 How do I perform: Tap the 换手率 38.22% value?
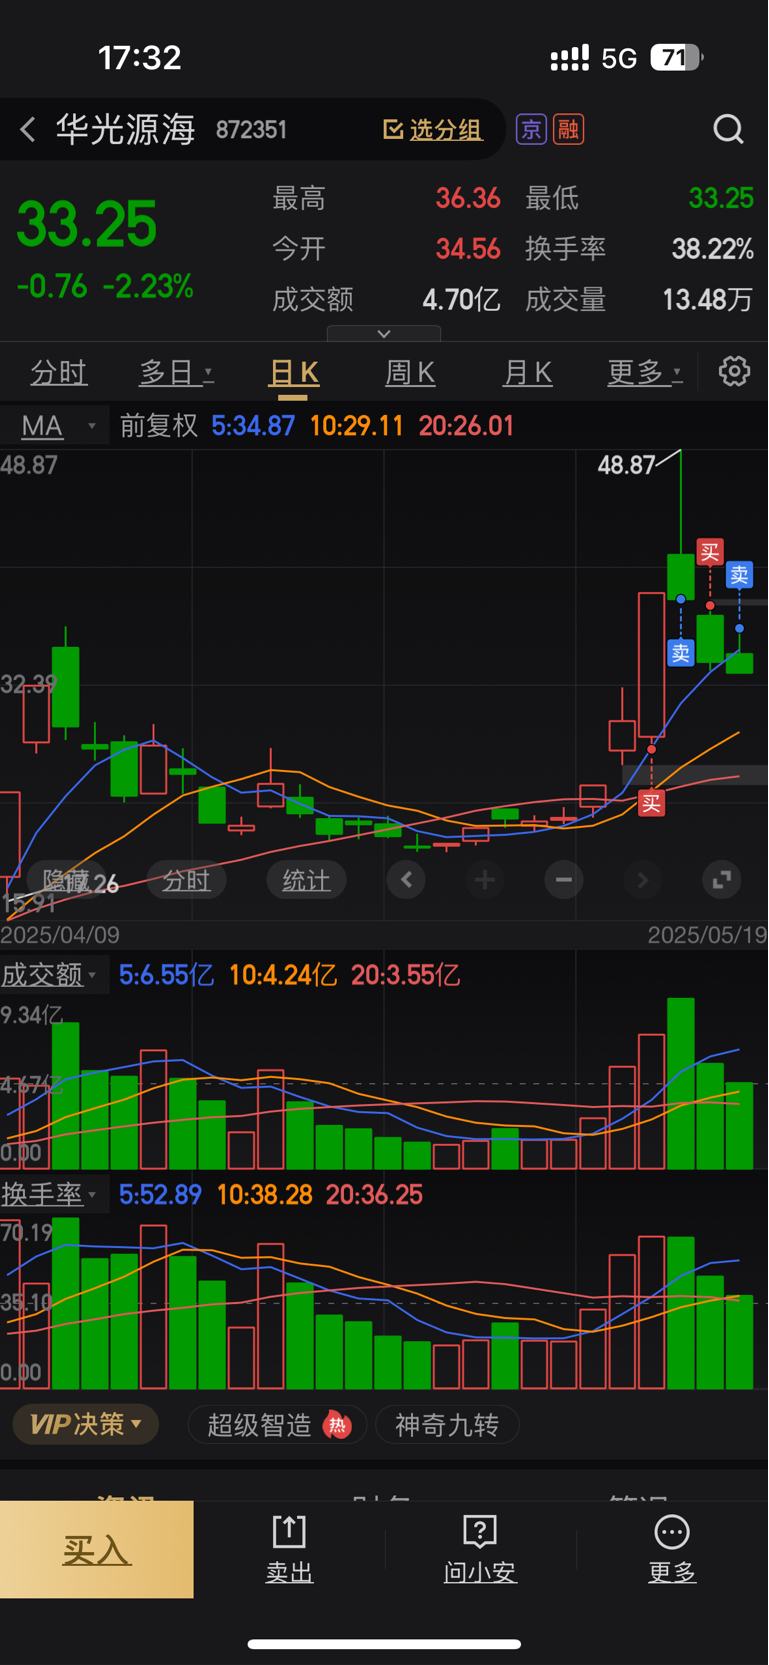pyautogui.click(x=712, y=248)
